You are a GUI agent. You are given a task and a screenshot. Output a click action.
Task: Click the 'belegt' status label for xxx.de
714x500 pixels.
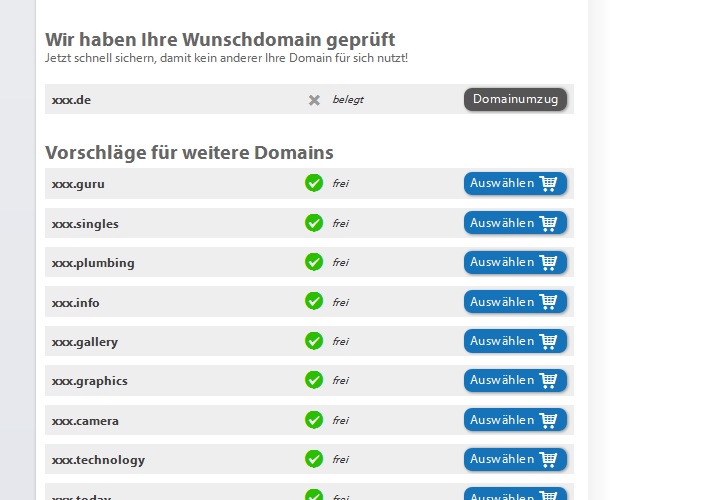pos(348,100)
